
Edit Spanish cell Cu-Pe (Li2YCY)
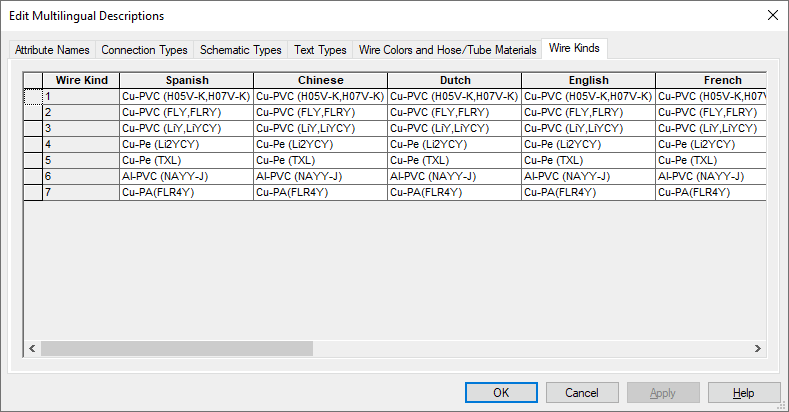[x=187, y=144]
